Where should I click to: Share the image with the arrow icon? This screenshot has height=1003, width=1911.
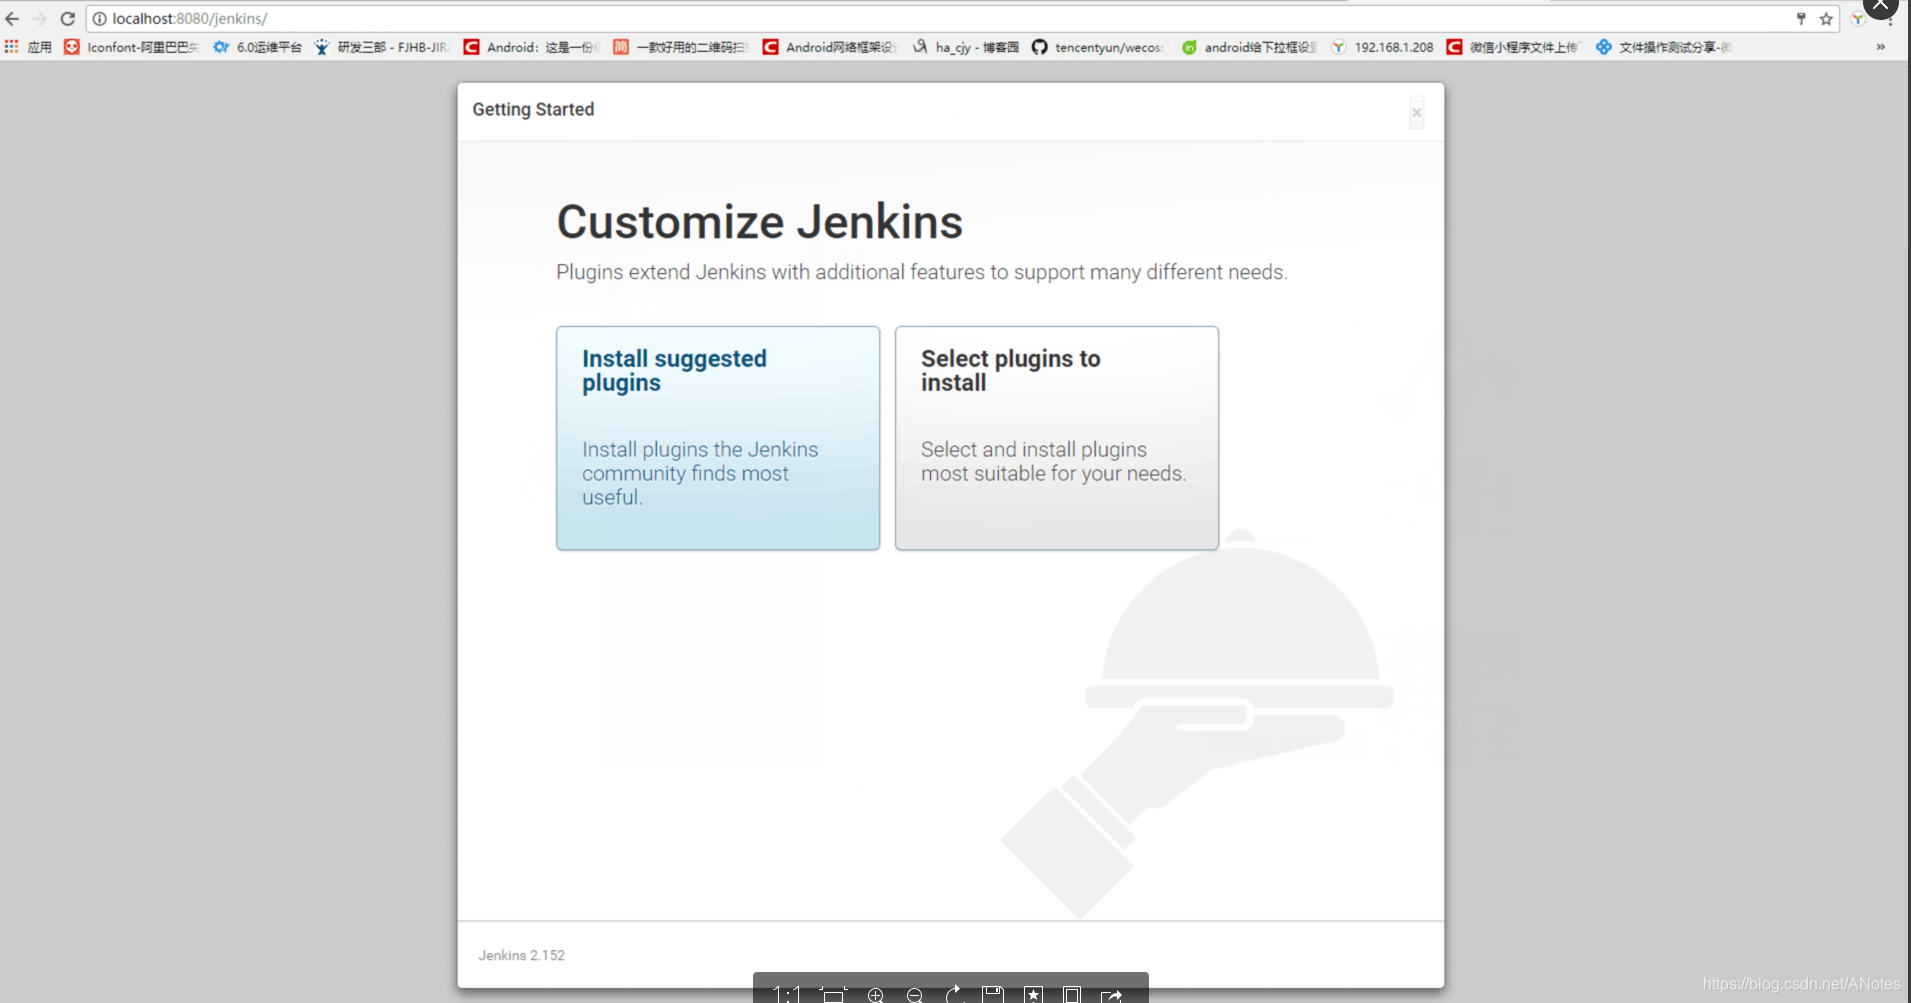(x=1112, y=995)
